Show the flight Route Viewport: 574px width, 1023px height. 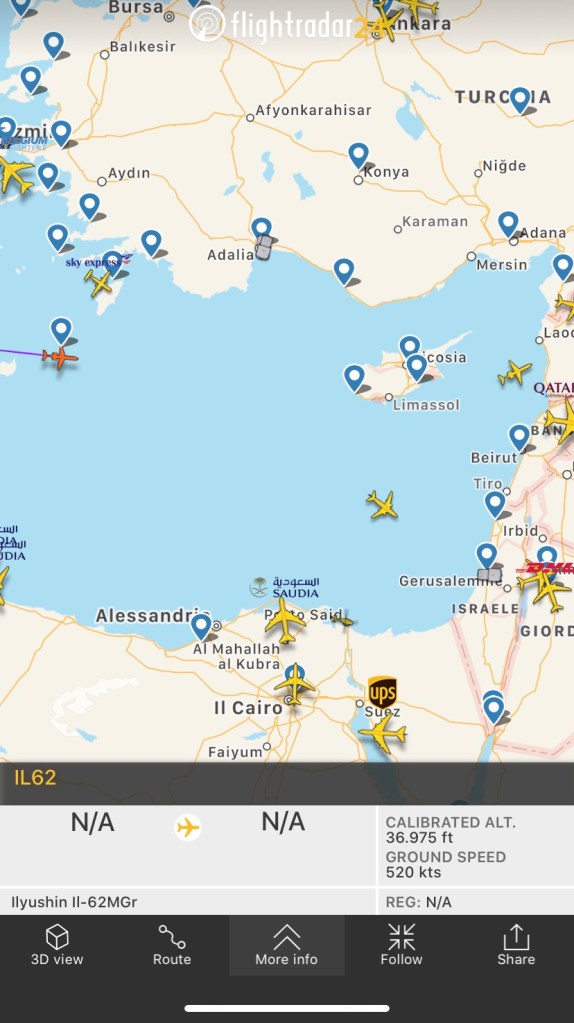172,945
